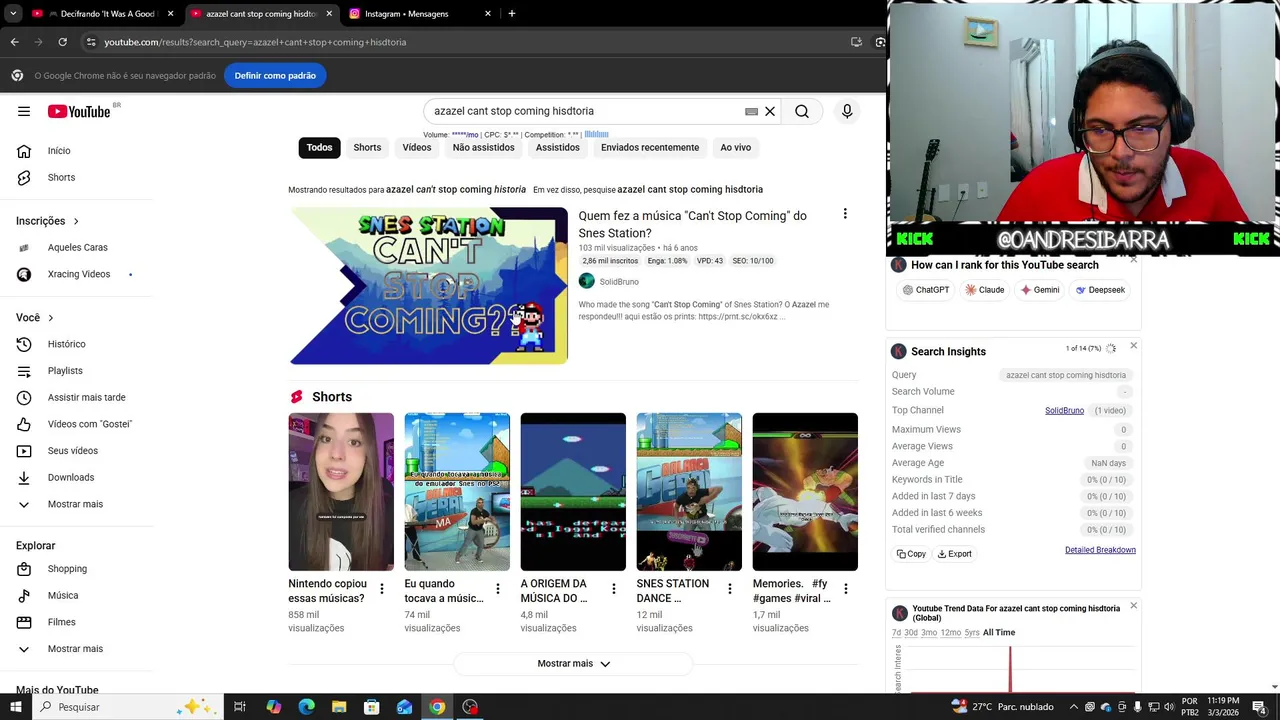This screenshot has width=1280, height=720.
Task: Ask Claude how to rank
Action: [x=985, y=290]
